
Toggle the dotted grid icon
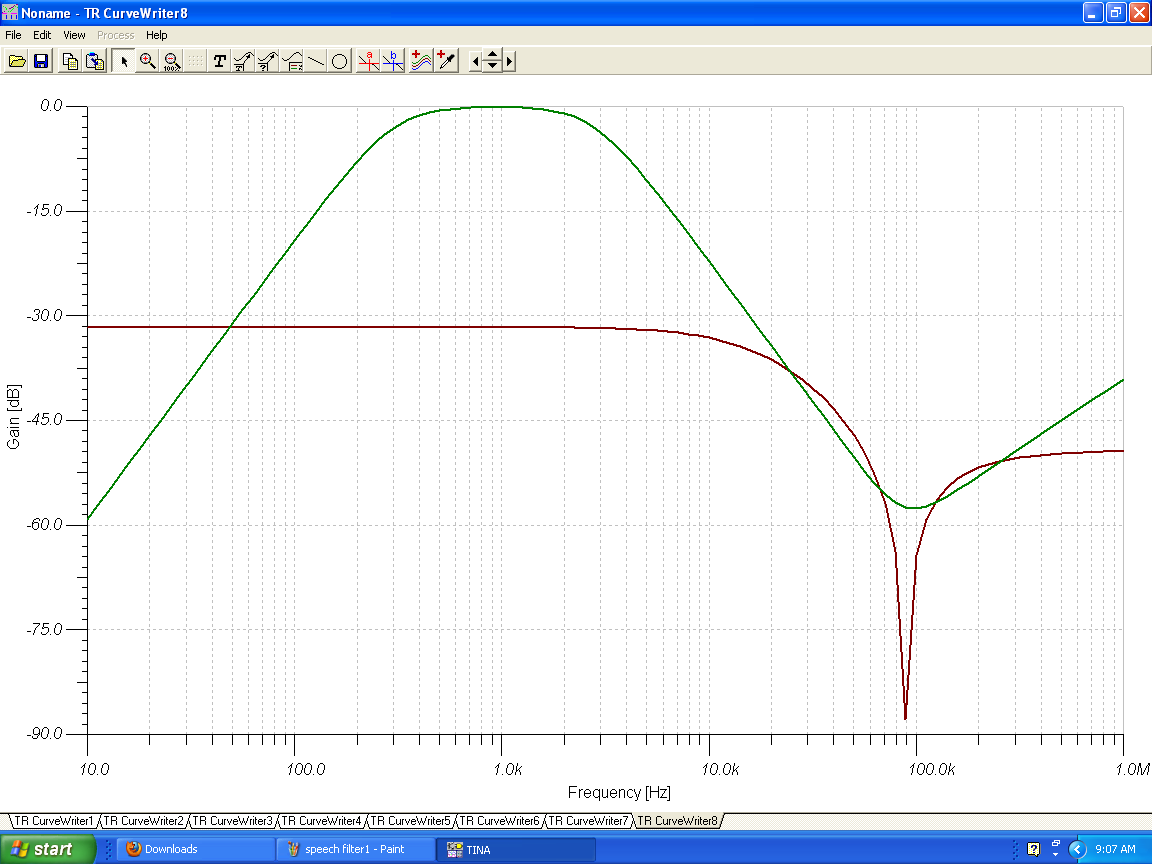click(195, 61)
